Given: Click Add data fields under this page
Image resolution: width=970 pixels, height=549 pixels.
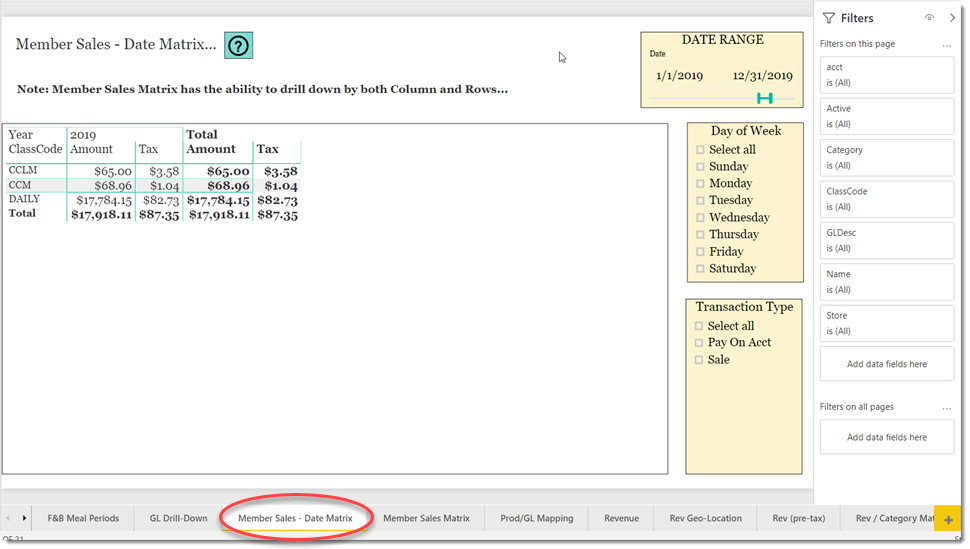Looking at the screenshot, I should point(886,364).
